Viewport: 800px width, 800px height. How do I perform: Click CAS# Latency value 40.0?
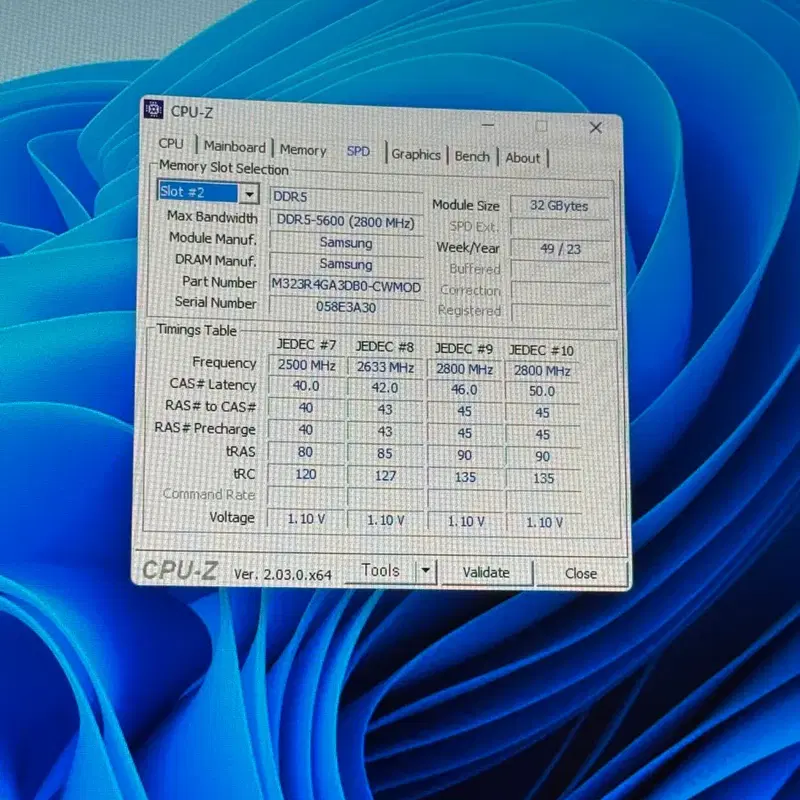pos(306,386)
